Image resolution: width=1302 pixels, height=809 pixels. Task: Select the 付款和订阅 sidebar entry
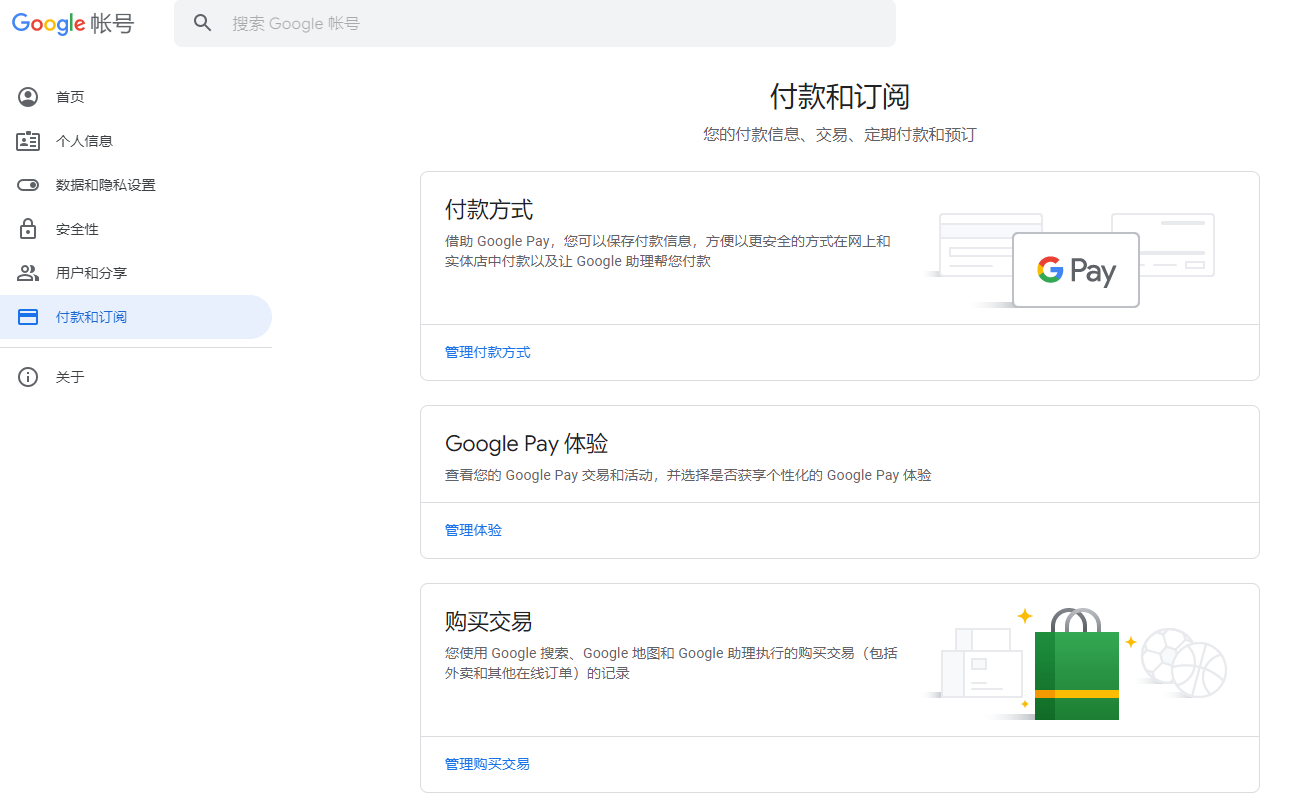(x=136, y=317)
